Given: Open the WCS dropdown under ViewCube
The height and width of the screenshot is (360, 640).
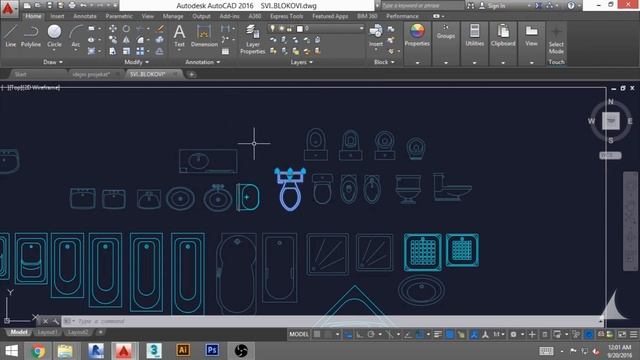Looking at the screenshot, I should (x=610, y=156).
